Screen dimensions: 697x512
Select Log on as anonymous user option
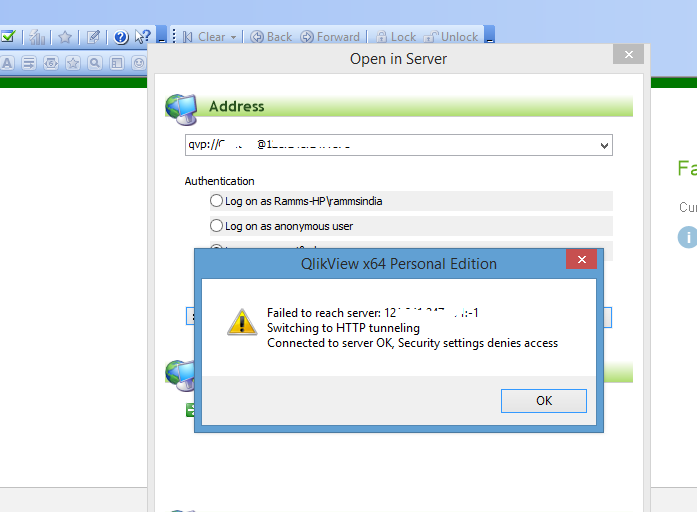click(217, 226)
